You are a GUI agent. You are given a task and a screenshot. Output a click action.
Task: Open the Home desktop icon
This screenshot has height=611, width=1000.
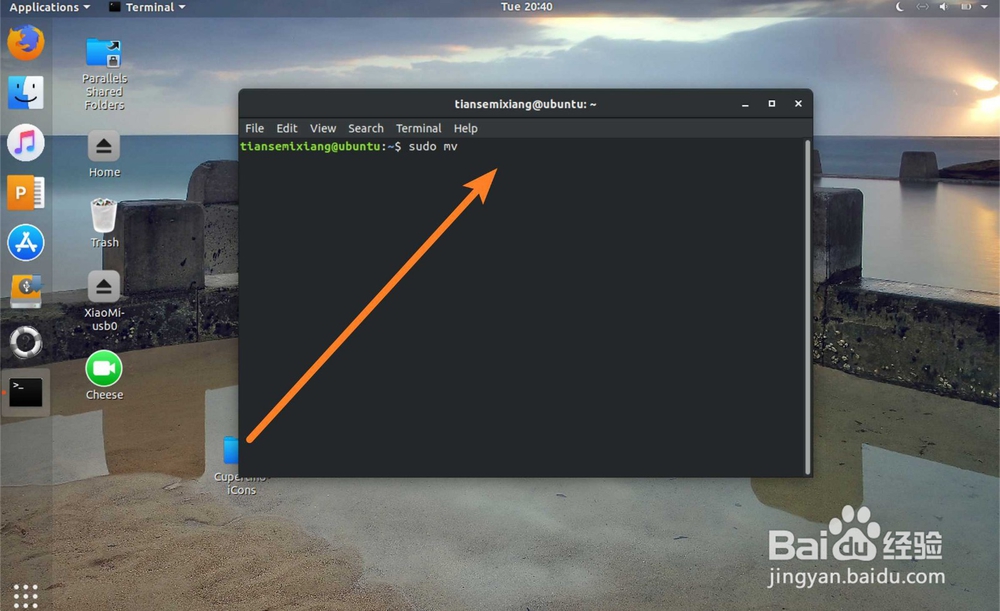pyautogui.click(x=104, y=155)
